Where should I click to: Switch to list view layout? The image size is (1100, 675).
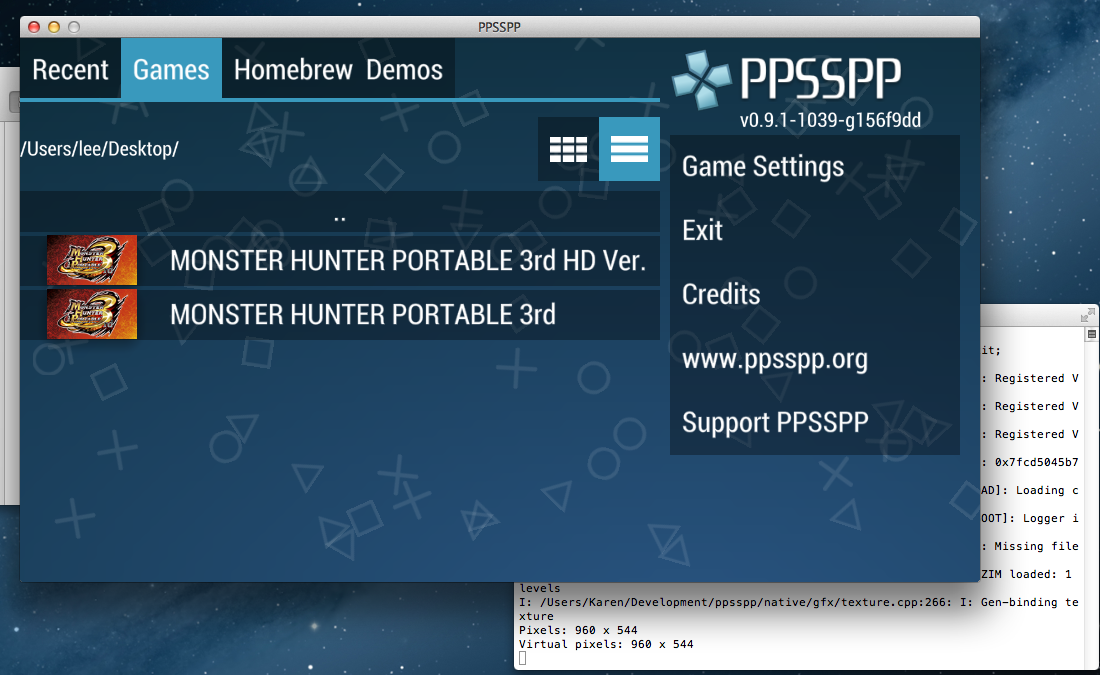(x=629, y=149)
